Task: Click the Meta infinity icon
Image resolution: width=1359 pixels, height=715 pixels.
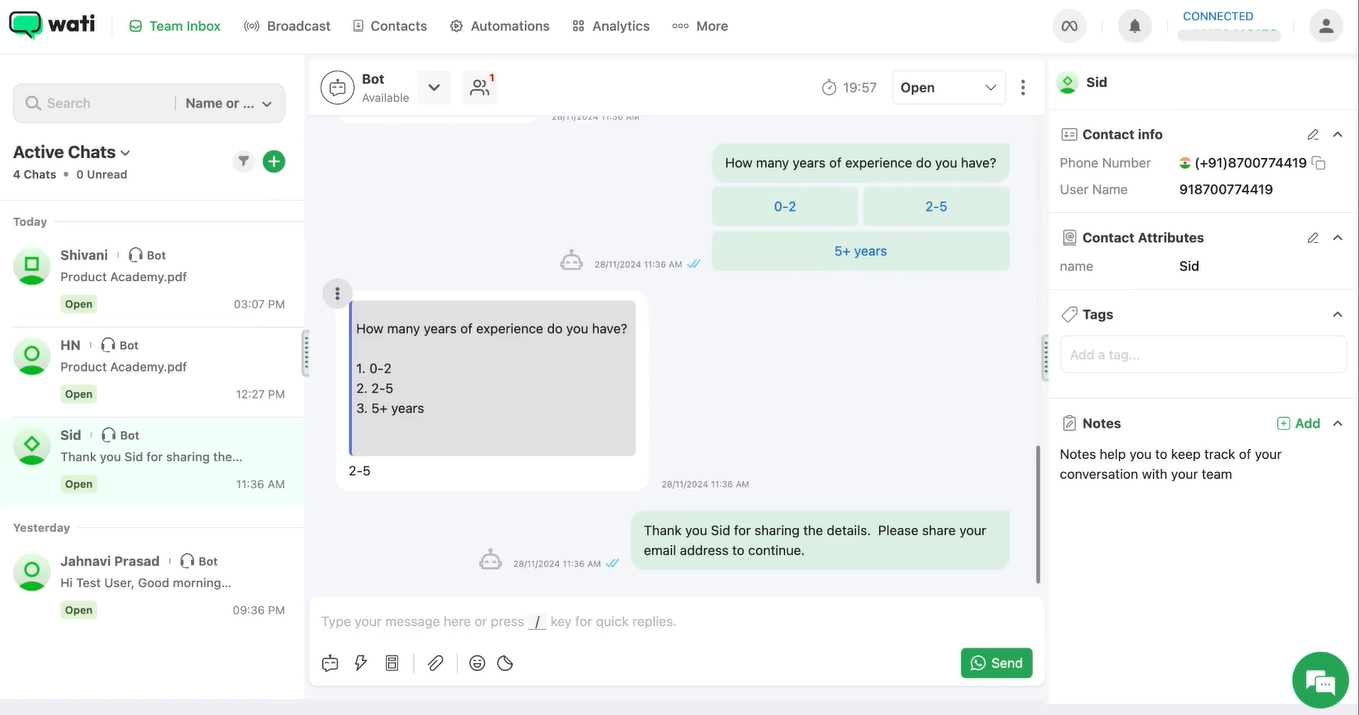Action: click(x=1069, y=26)
